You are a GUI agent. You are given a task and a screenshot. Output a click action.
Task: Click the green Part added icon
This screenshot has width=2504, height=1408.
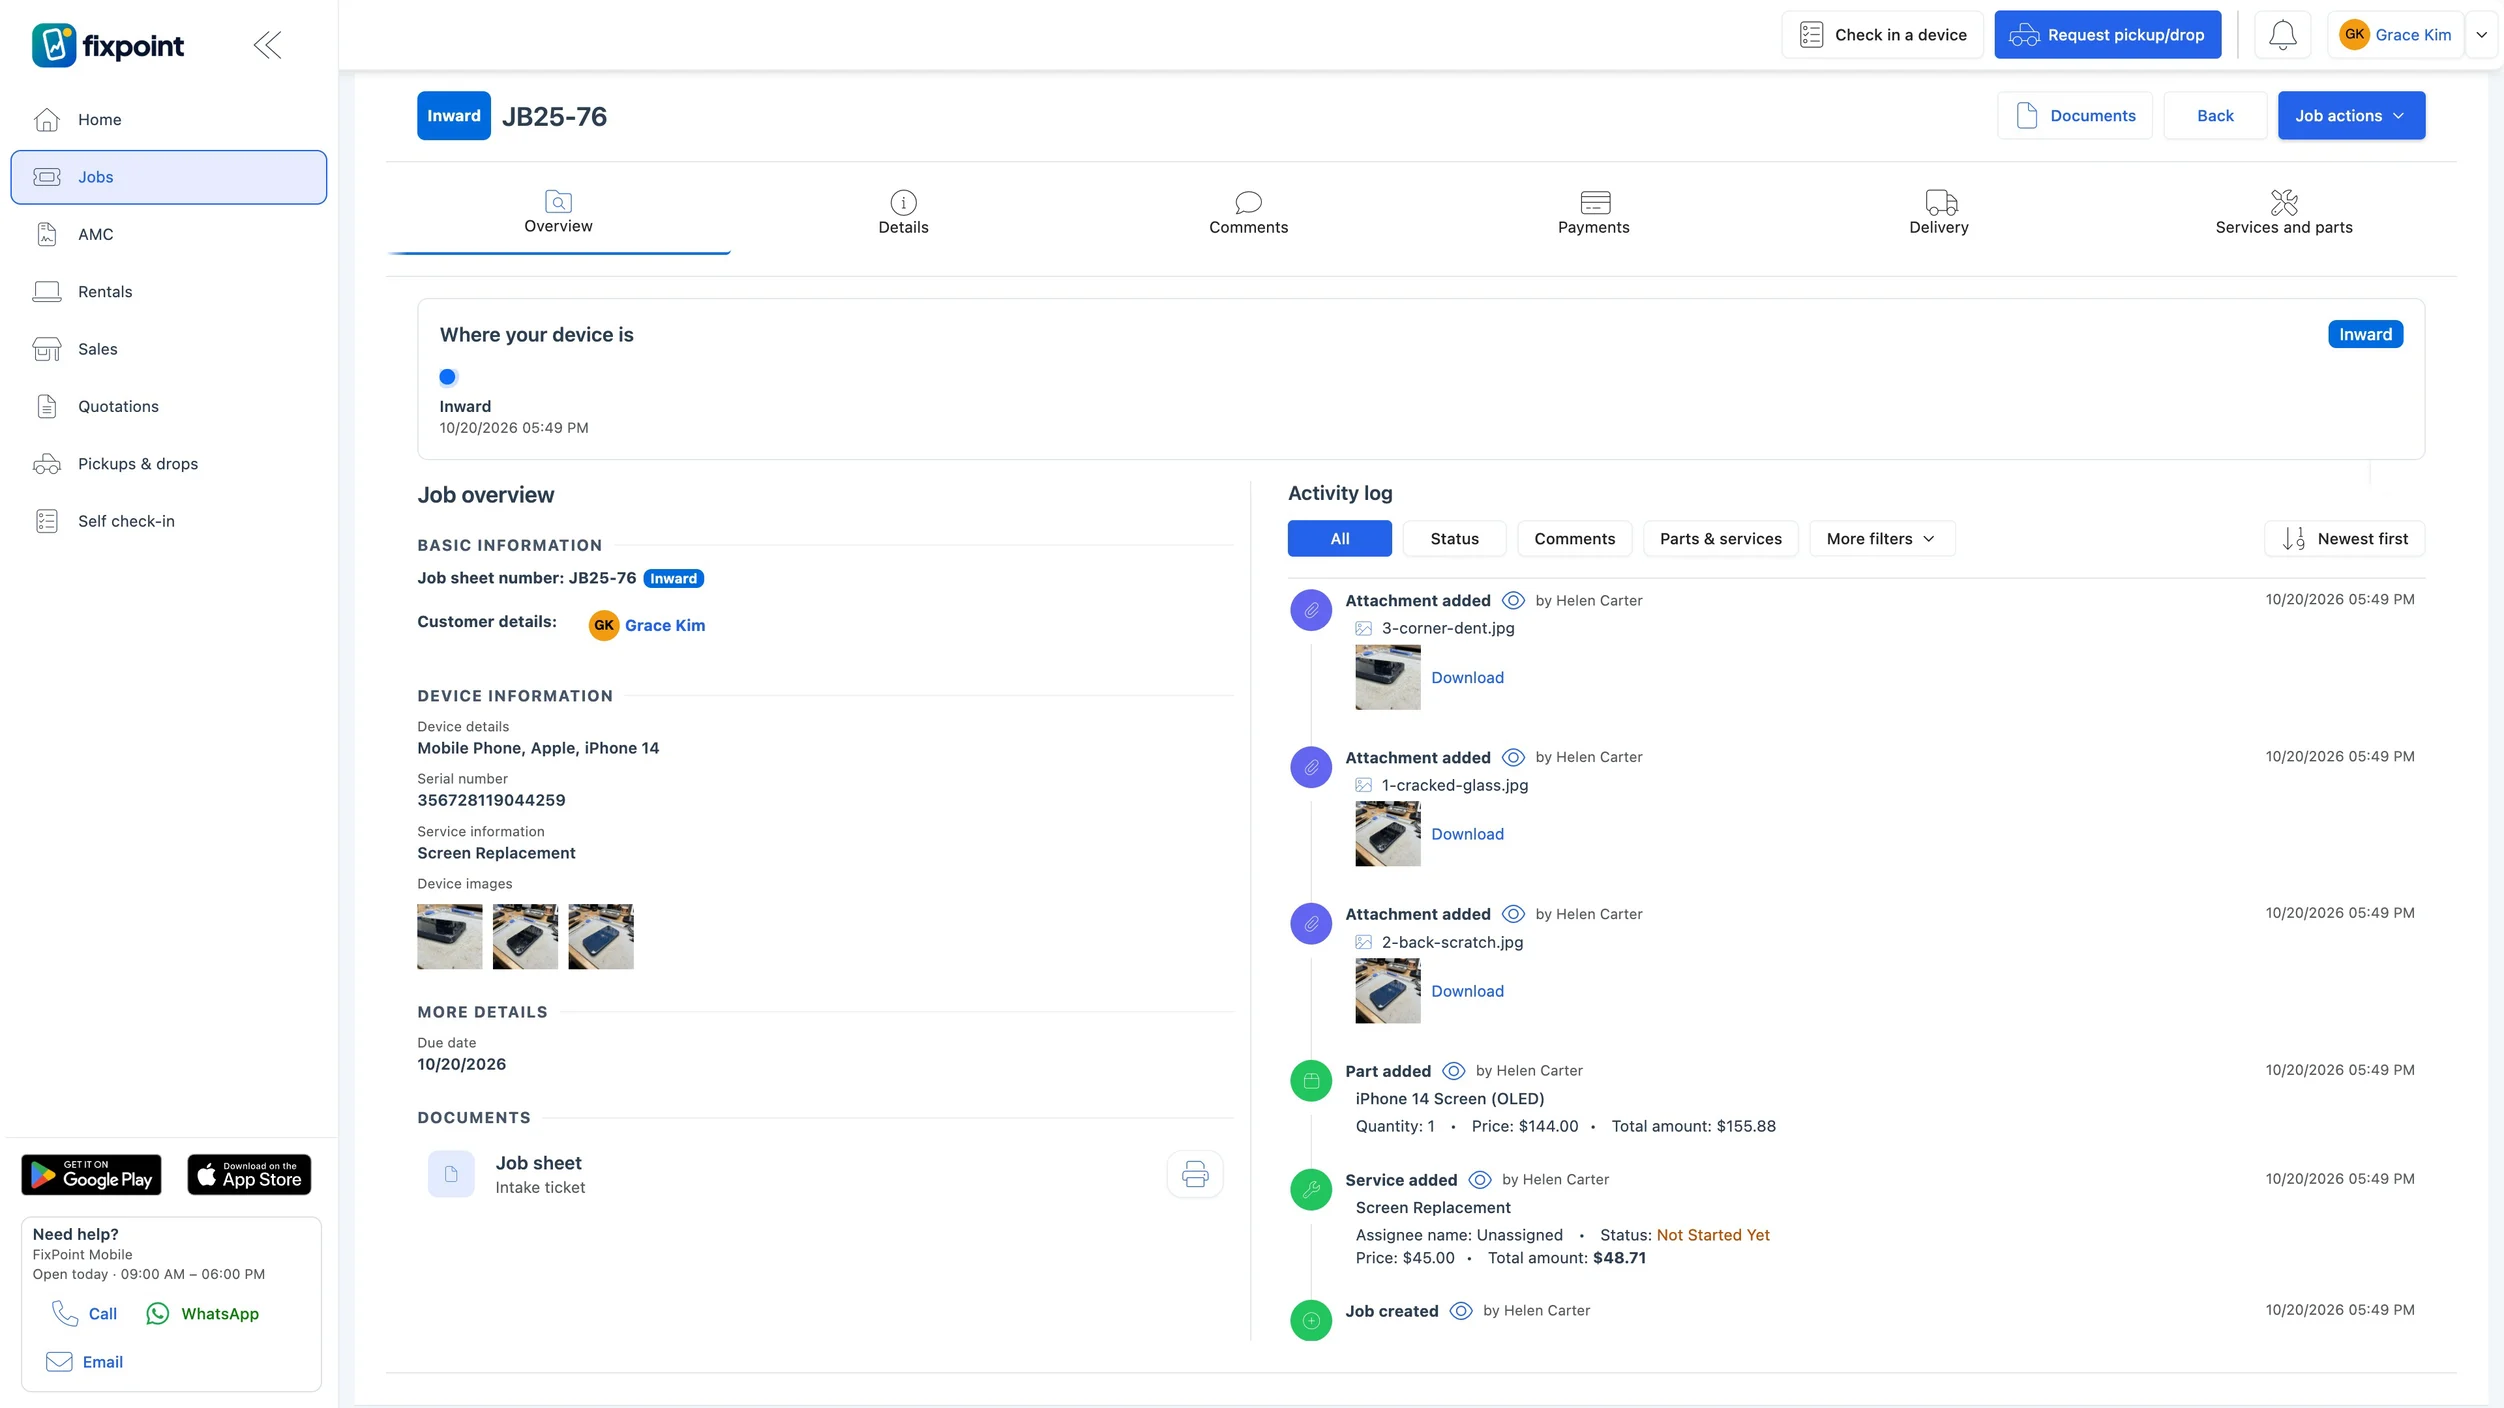(x=1311, y=1081)
